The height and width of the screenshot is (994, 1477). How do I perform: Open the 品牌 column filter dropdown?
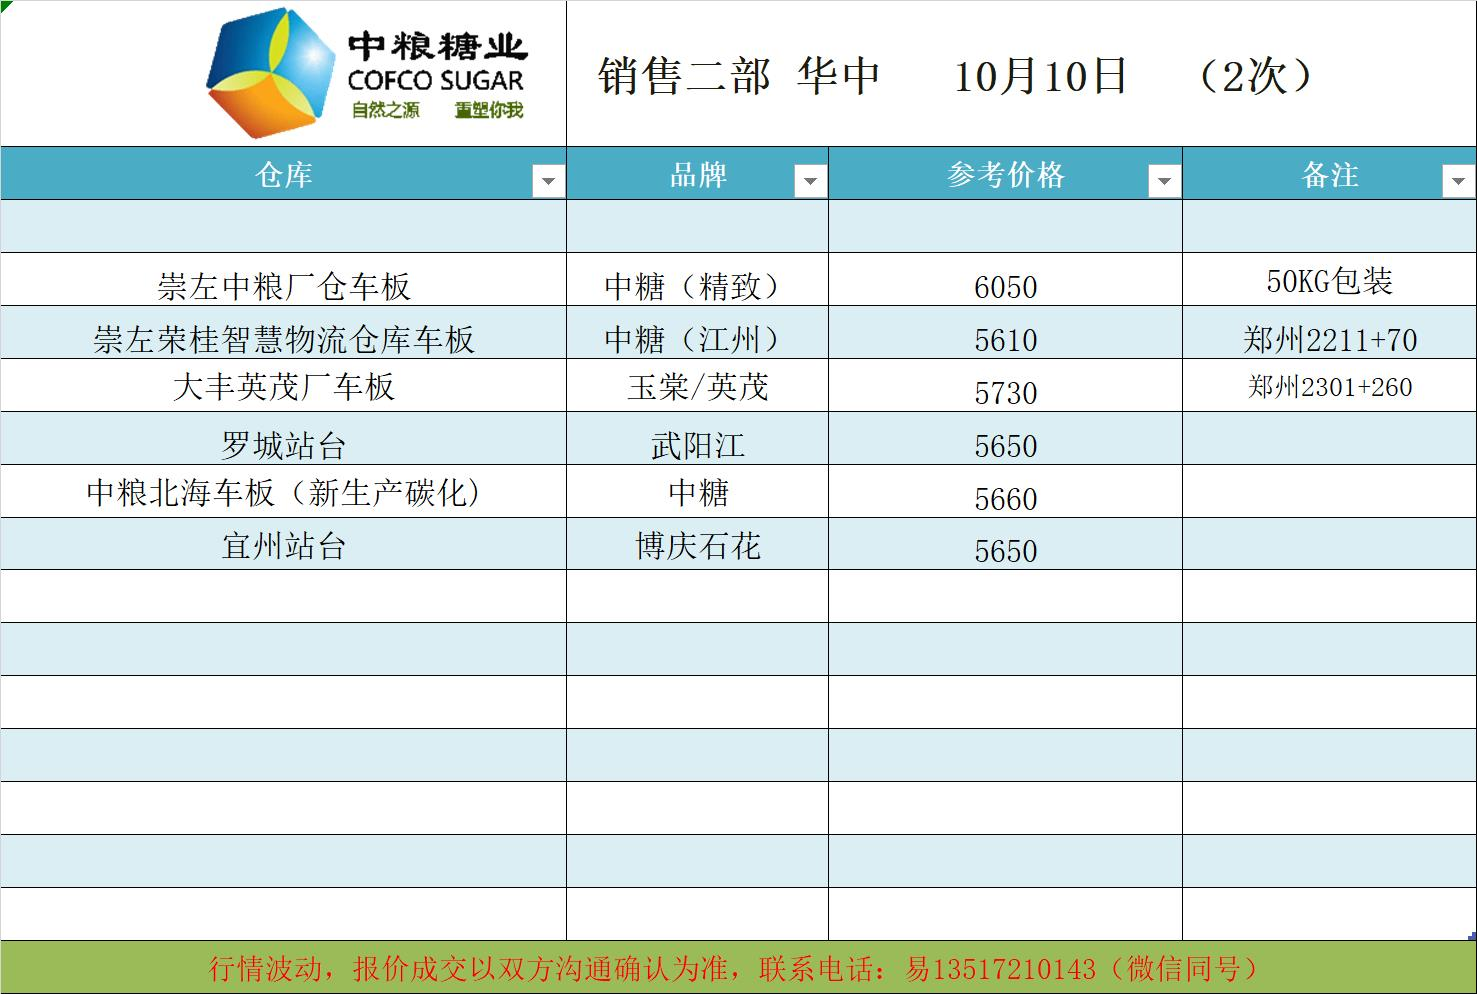click(809, 181)
